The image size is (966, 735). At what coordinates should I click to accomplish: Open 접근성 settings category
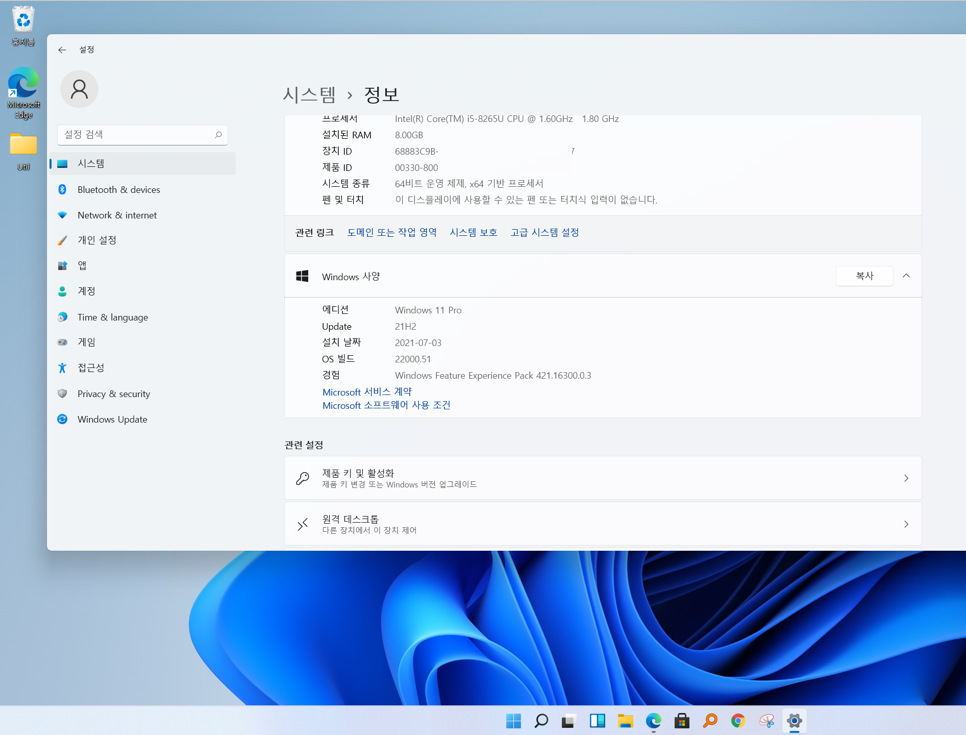pos(142,368)
